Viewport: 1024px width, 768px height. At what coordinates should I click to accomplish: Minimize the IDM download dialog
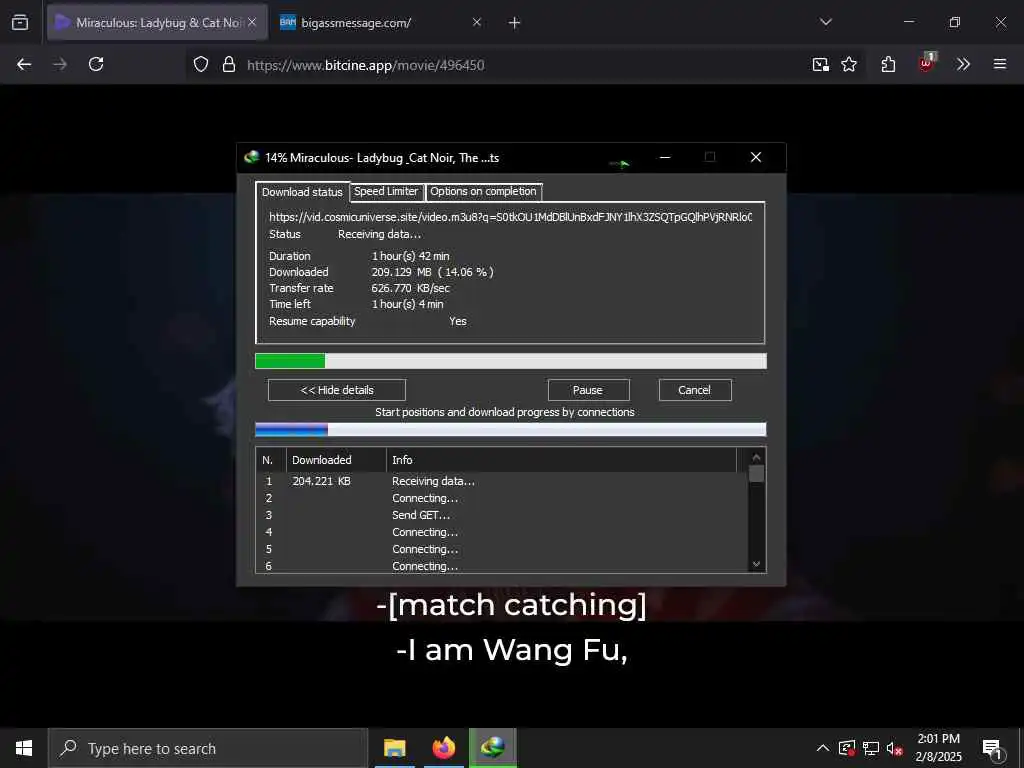tap(665, 157)
